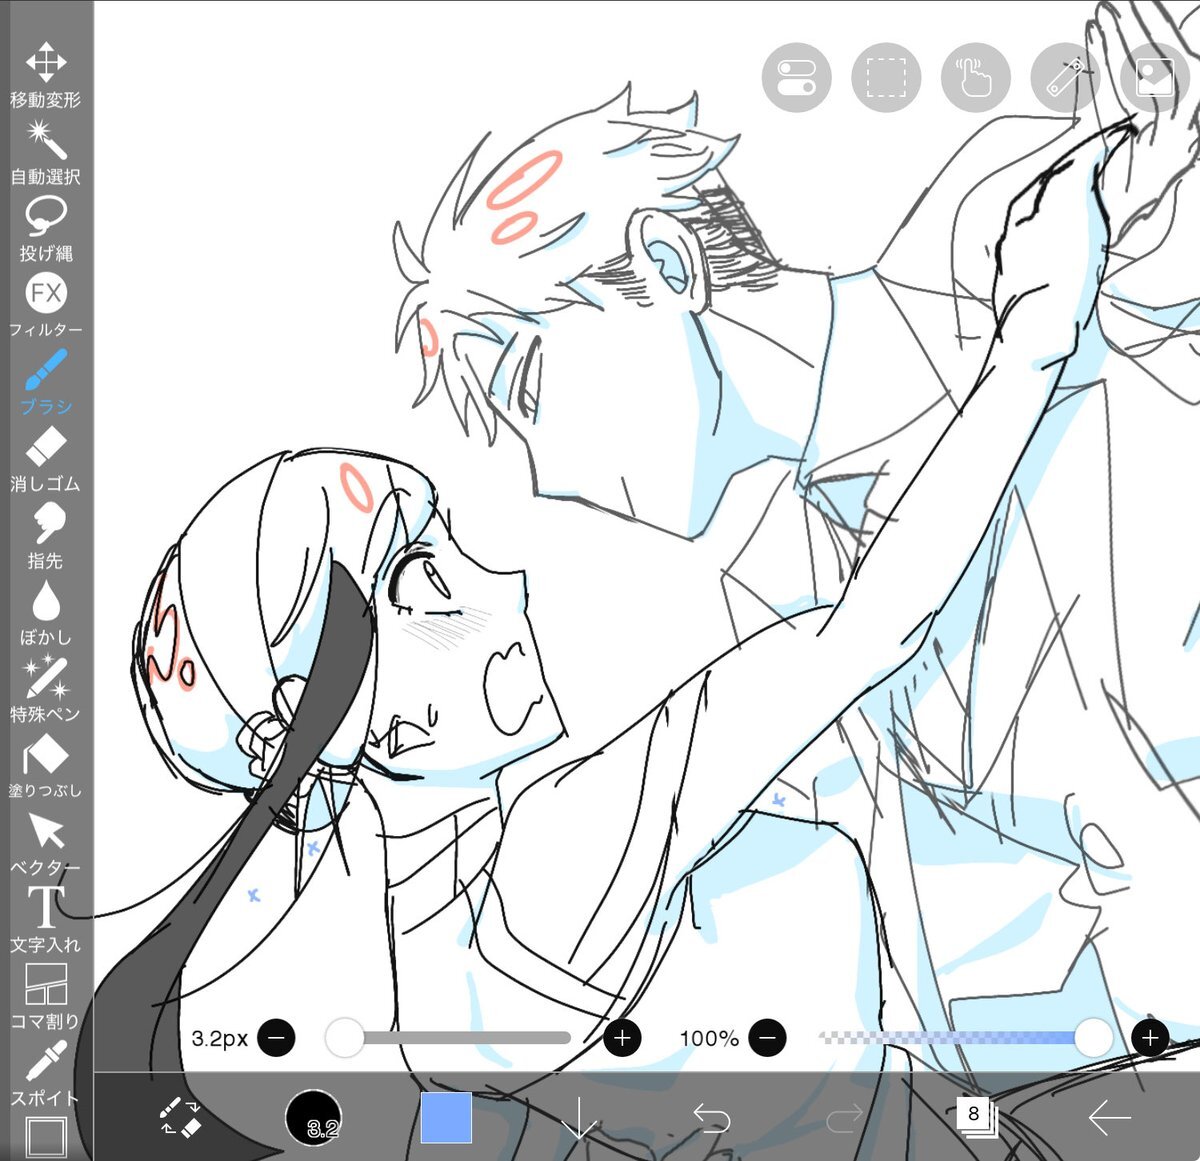Viewport: 1200px width, 1161px height.
Task: Open the blue color swatch
Action: 446,1117
